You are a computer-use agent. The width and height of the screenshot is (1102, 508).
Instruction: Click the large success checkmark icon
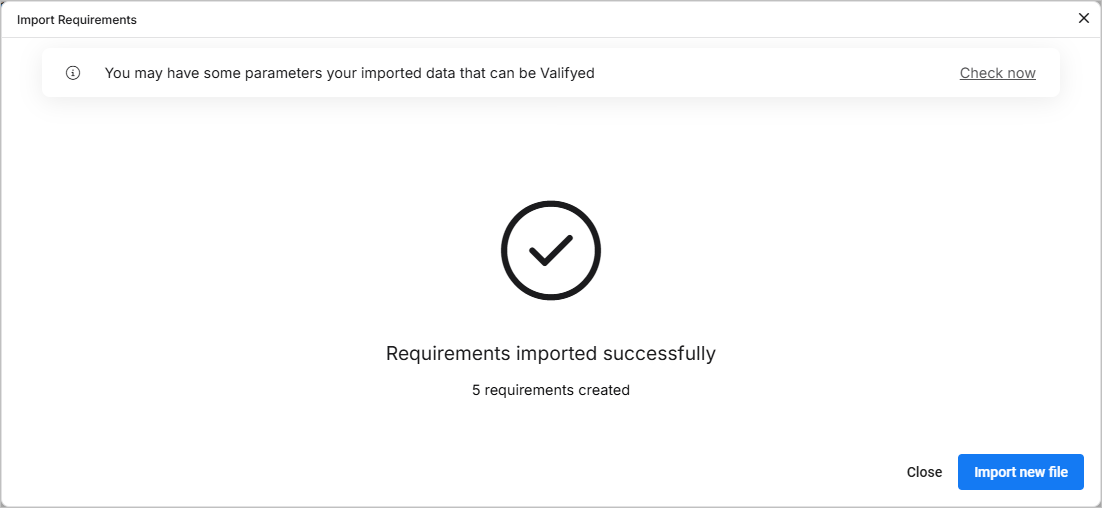(551, 251)
